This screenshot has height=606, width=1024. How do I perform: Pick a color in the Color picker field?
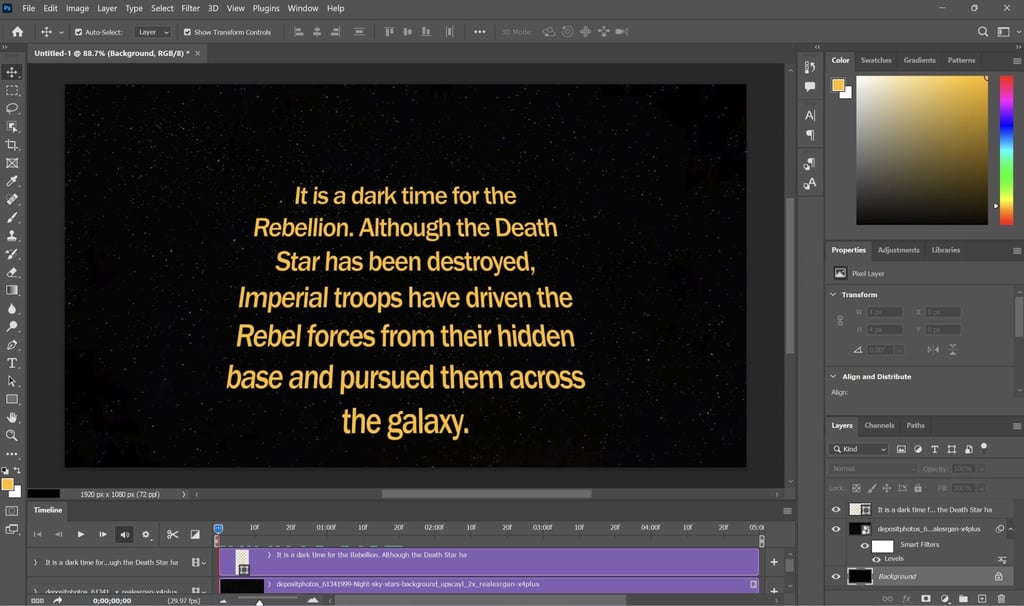(922, 150)
